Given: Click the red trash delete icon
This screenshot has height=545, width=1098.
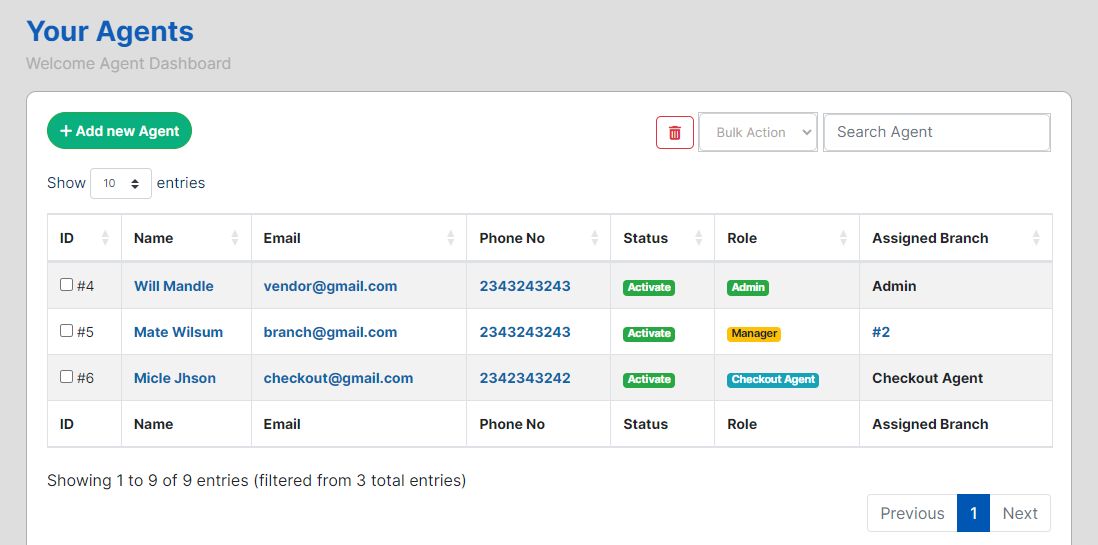Looking at the screenshot, I should click(674, 132).
